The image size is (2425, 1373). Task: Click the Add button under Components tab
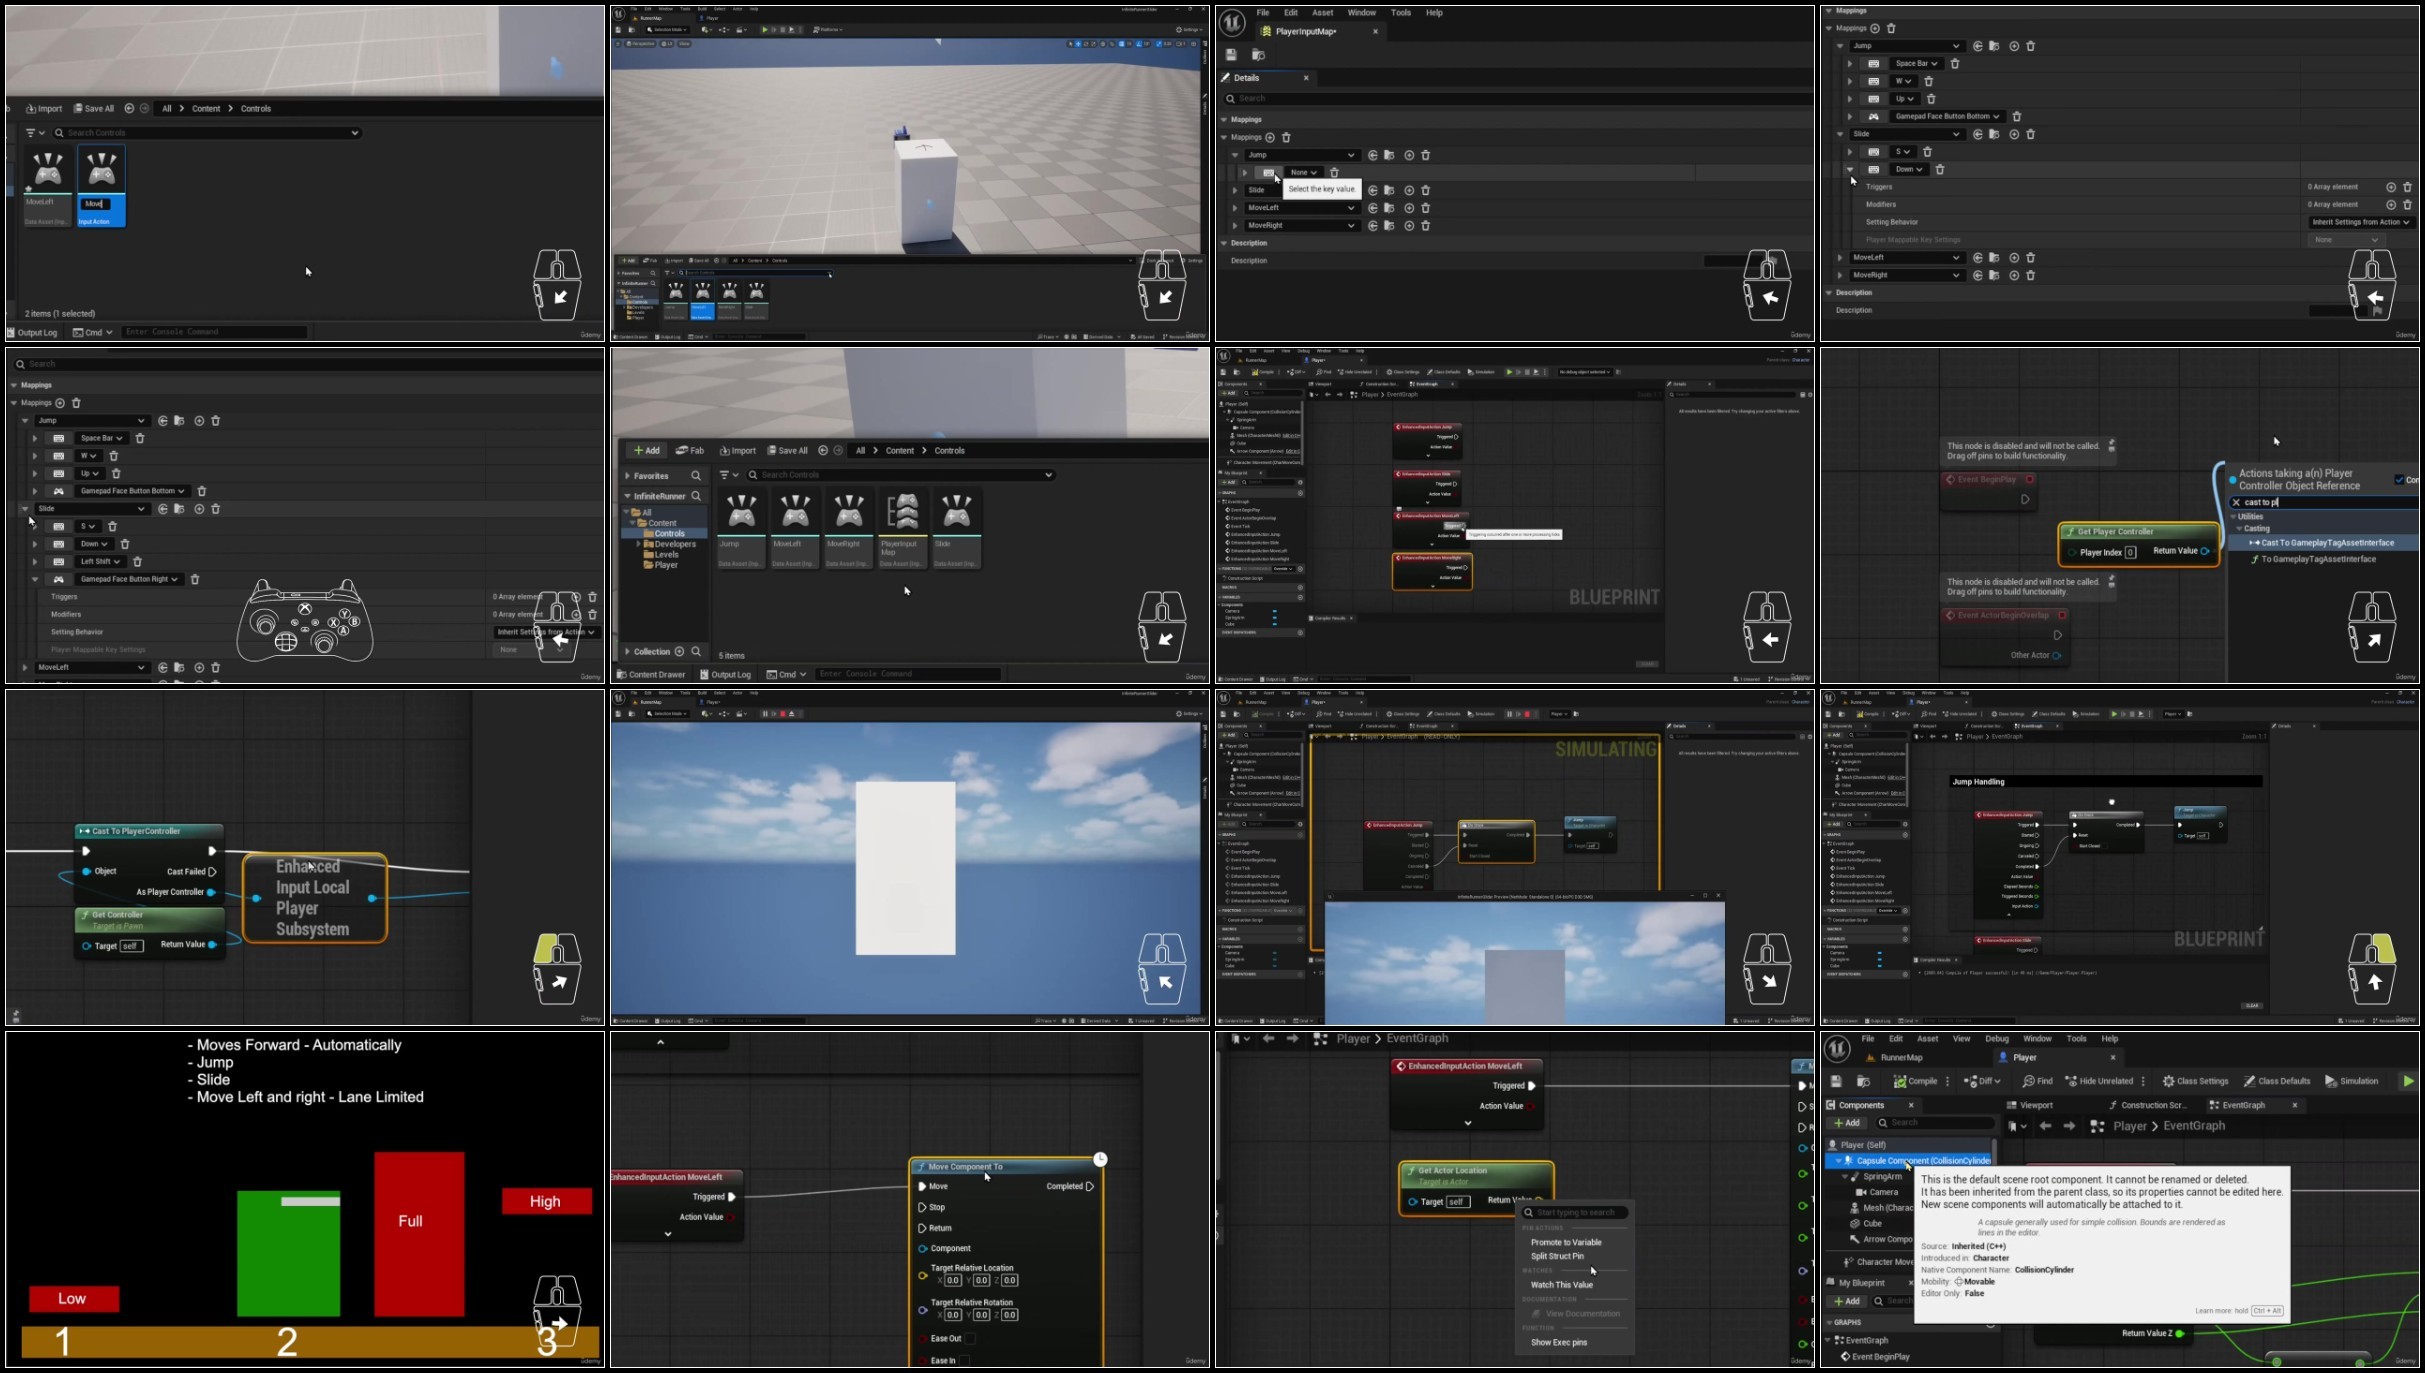coord(1846,1124)
